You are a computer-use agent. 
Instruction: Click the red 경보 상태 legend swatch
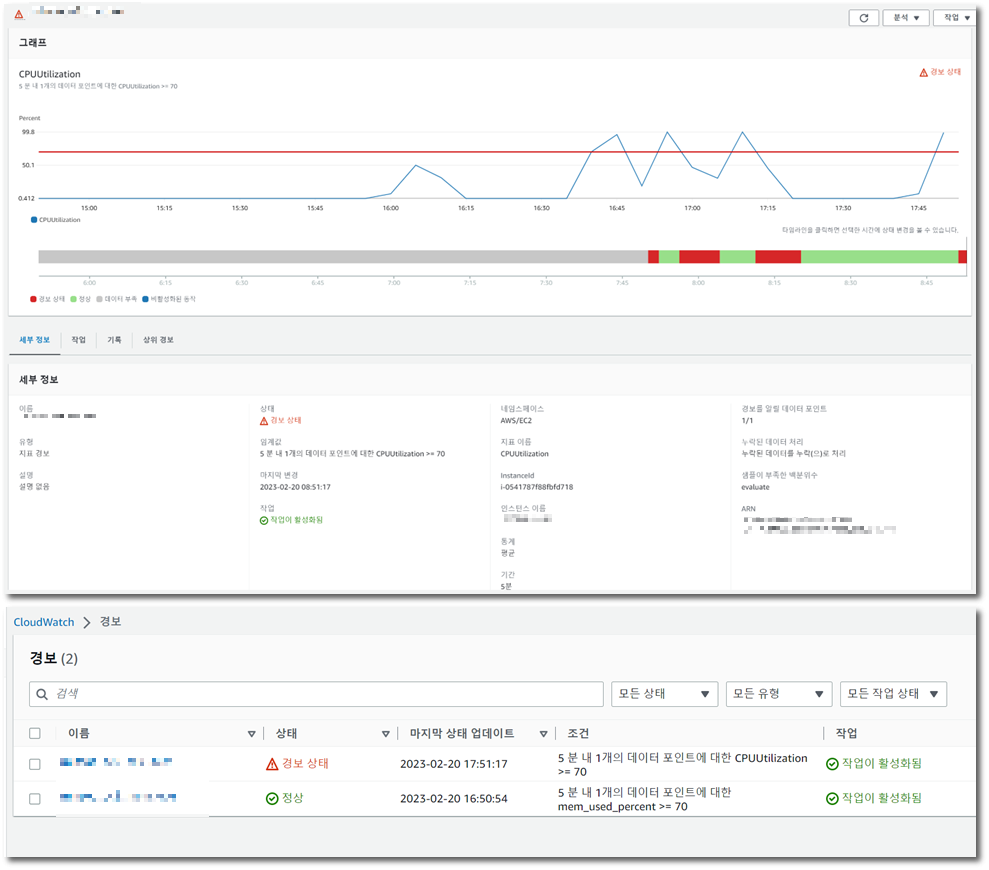click(x=33, y=299)
